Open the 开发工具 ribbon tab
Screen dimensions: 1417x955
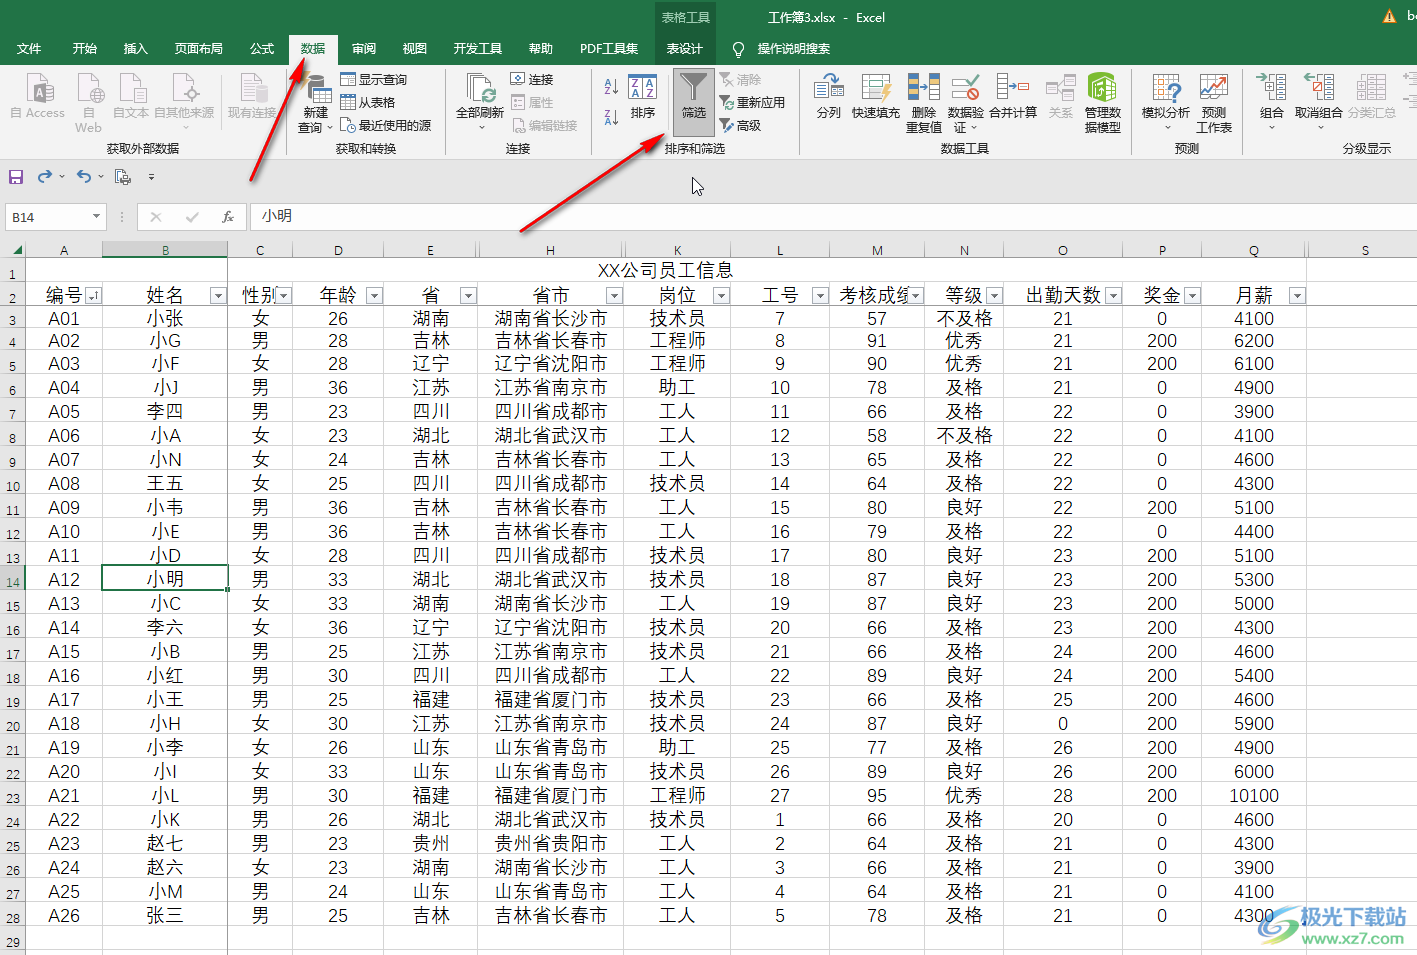click(478, 48)
